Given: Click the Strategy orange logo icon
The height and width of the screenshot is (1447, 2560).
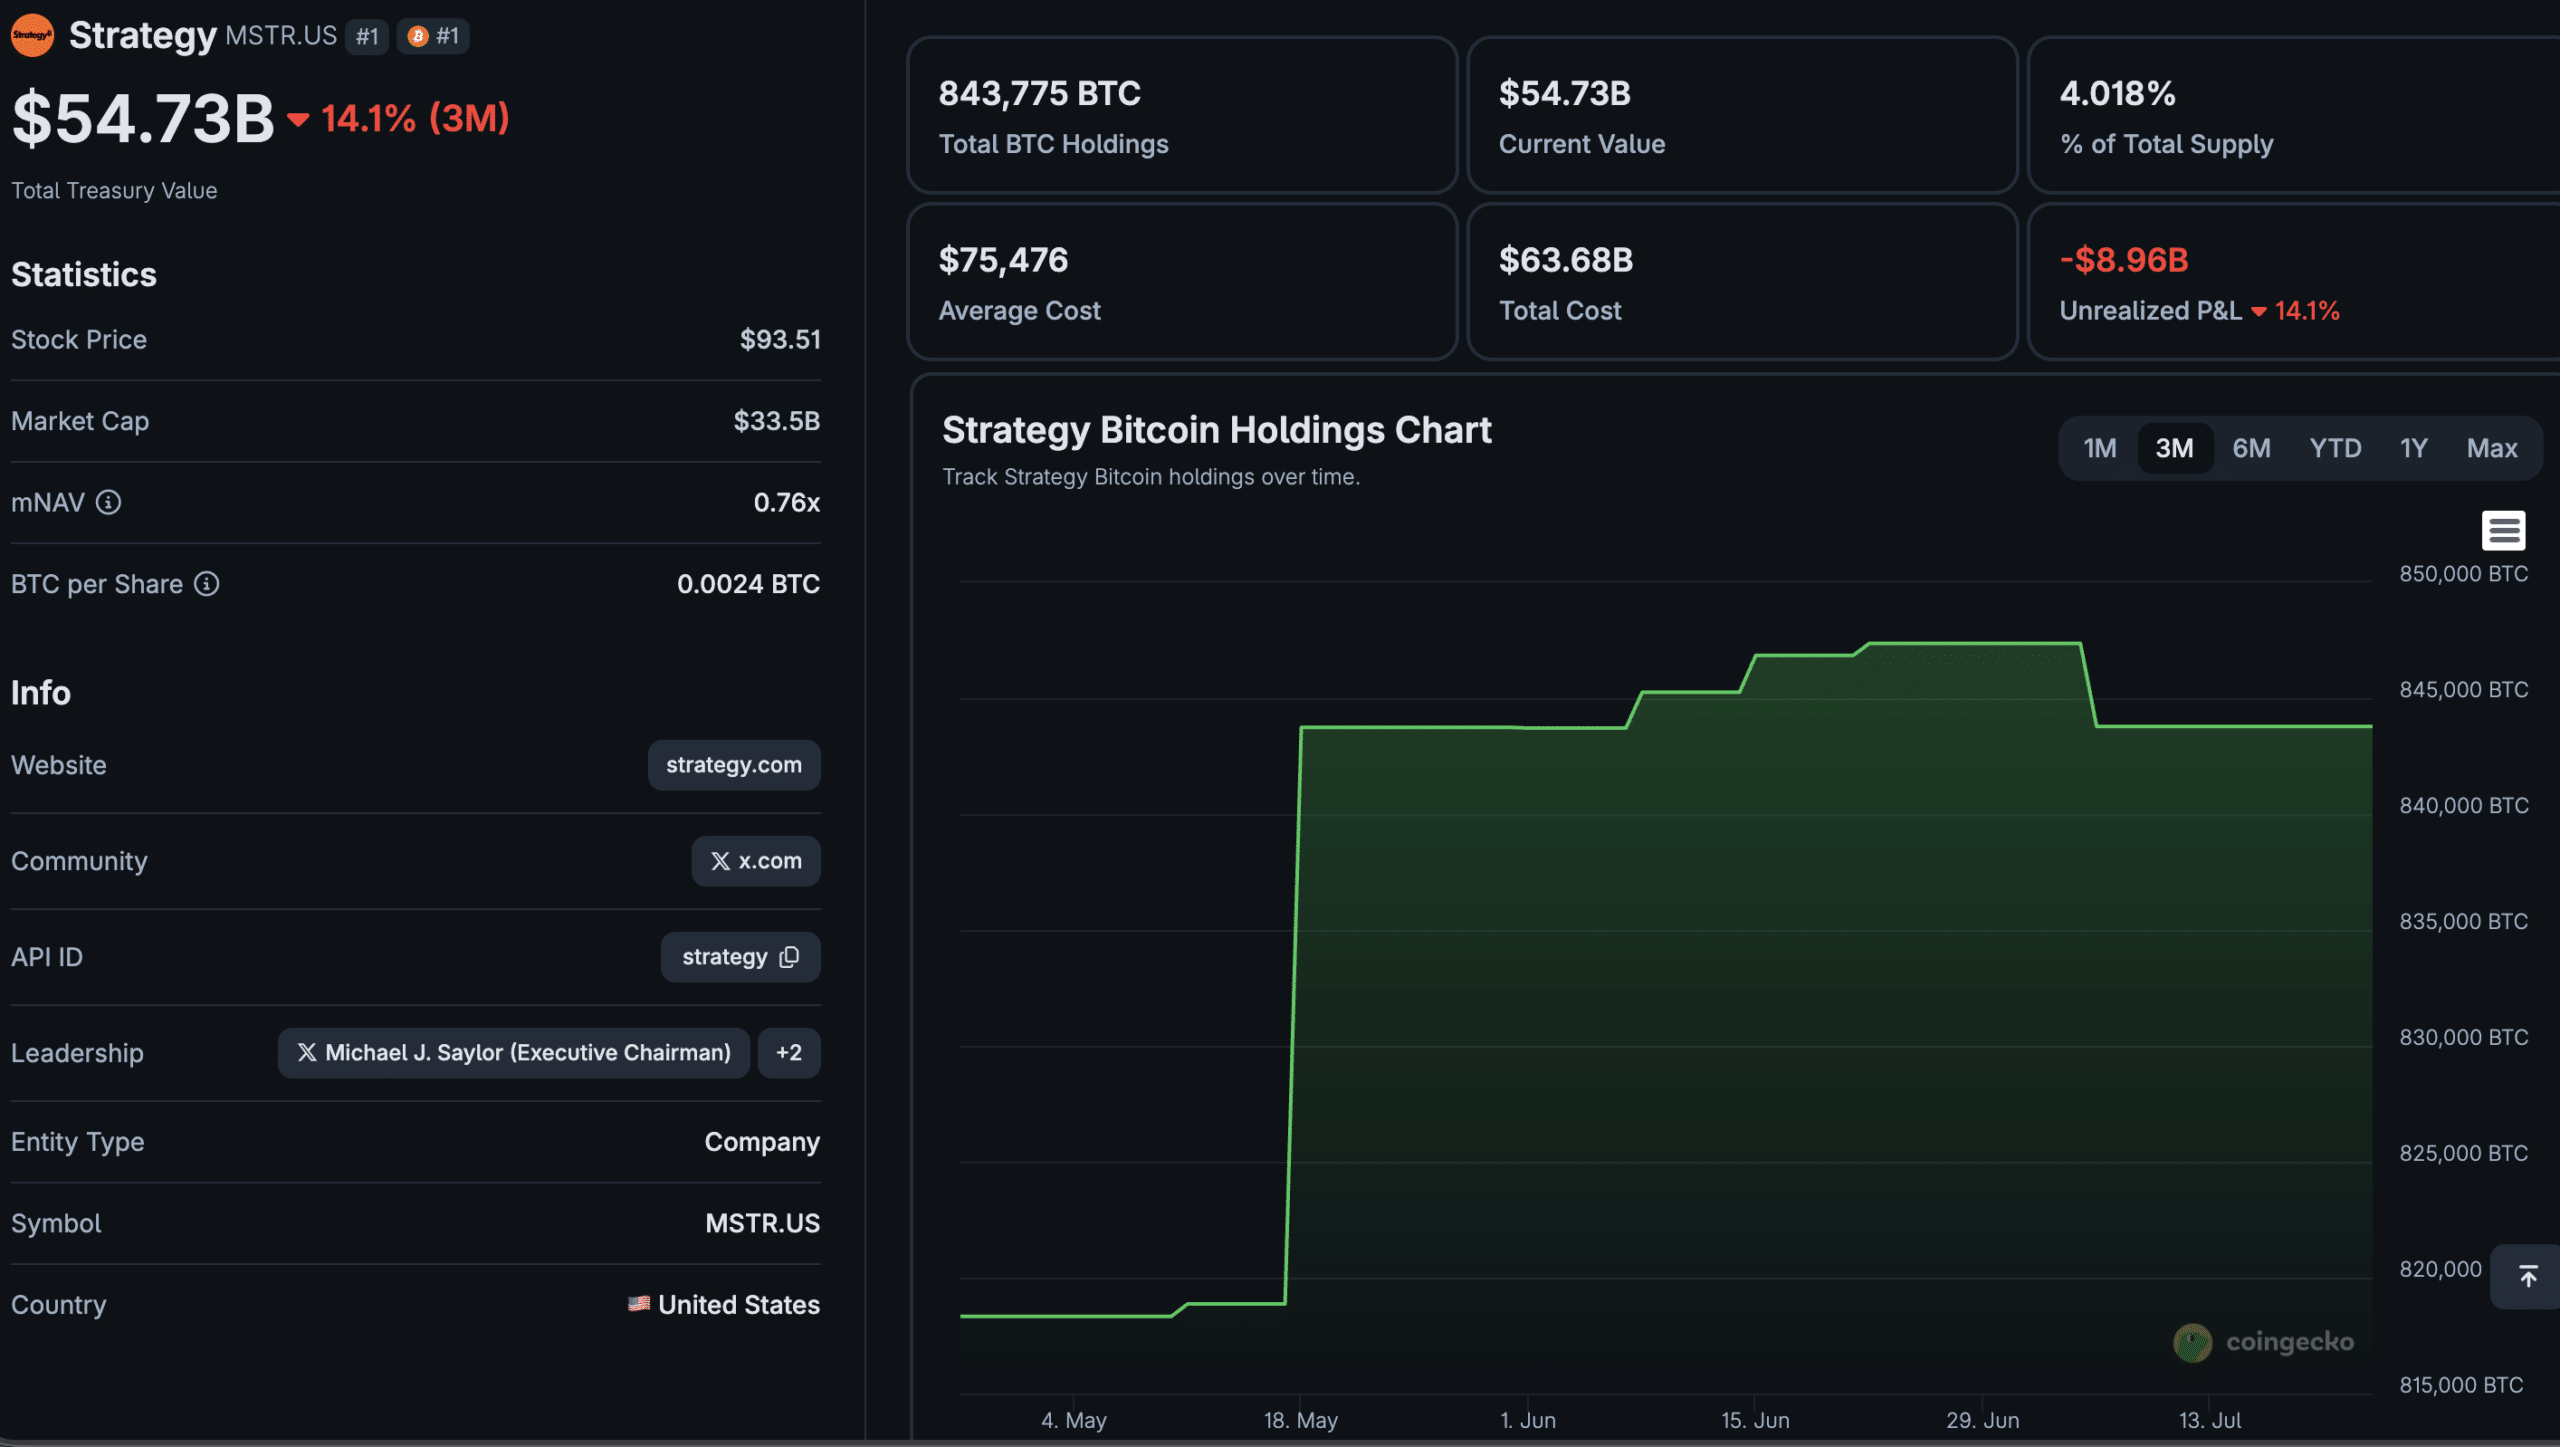Looking at the screenshot, I should coord(32,36).
